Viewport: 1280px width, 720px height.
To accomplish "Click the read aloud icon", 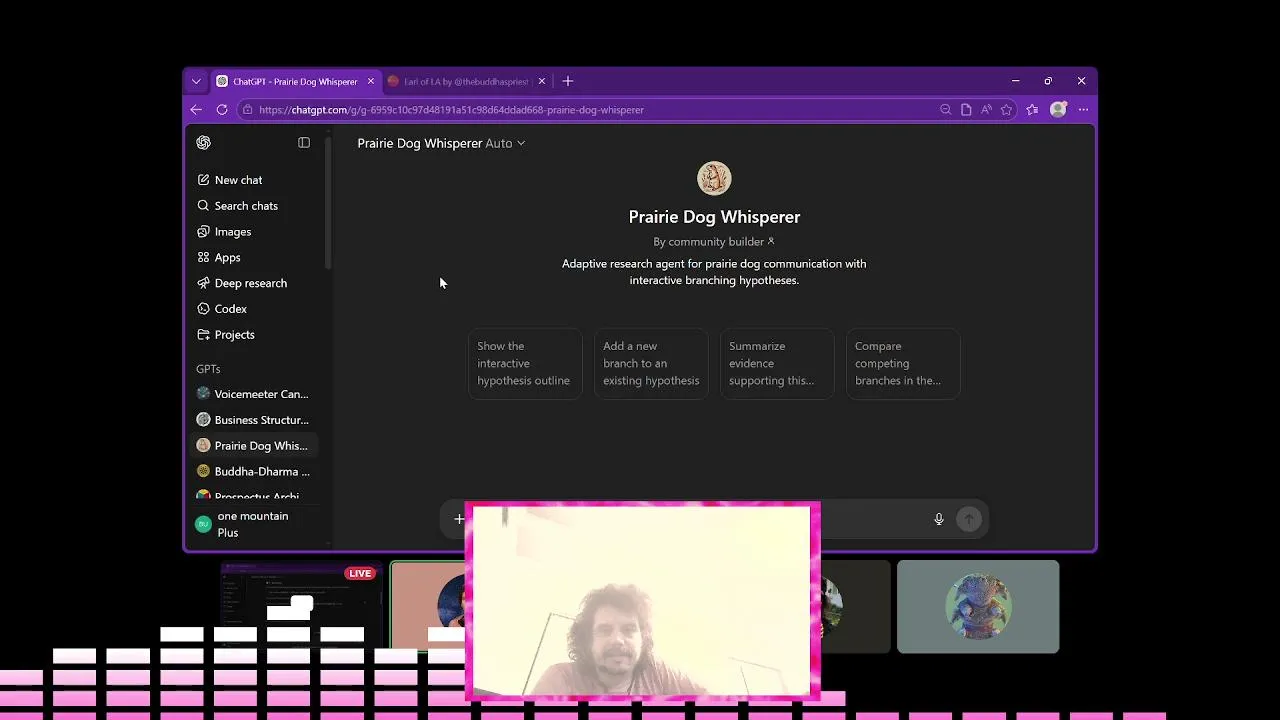I will point(986,110).
